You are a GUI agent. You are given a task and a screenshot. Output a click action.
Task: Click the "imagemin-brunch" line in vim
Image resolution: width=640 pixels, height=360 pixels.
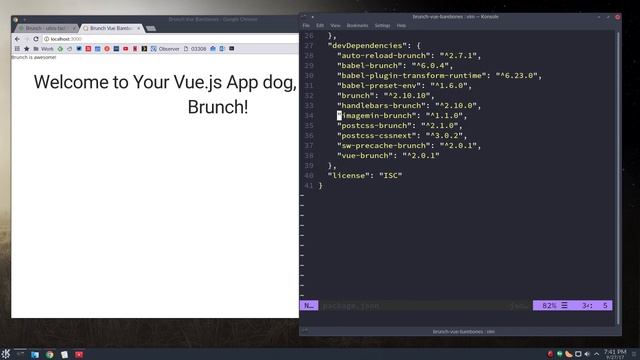(402, 116)
